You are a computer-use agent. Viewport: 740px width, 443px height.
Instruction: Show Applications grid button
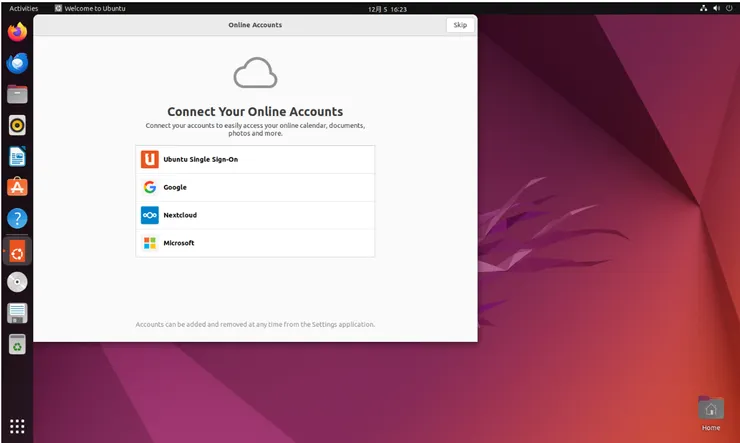coord(17,426)
